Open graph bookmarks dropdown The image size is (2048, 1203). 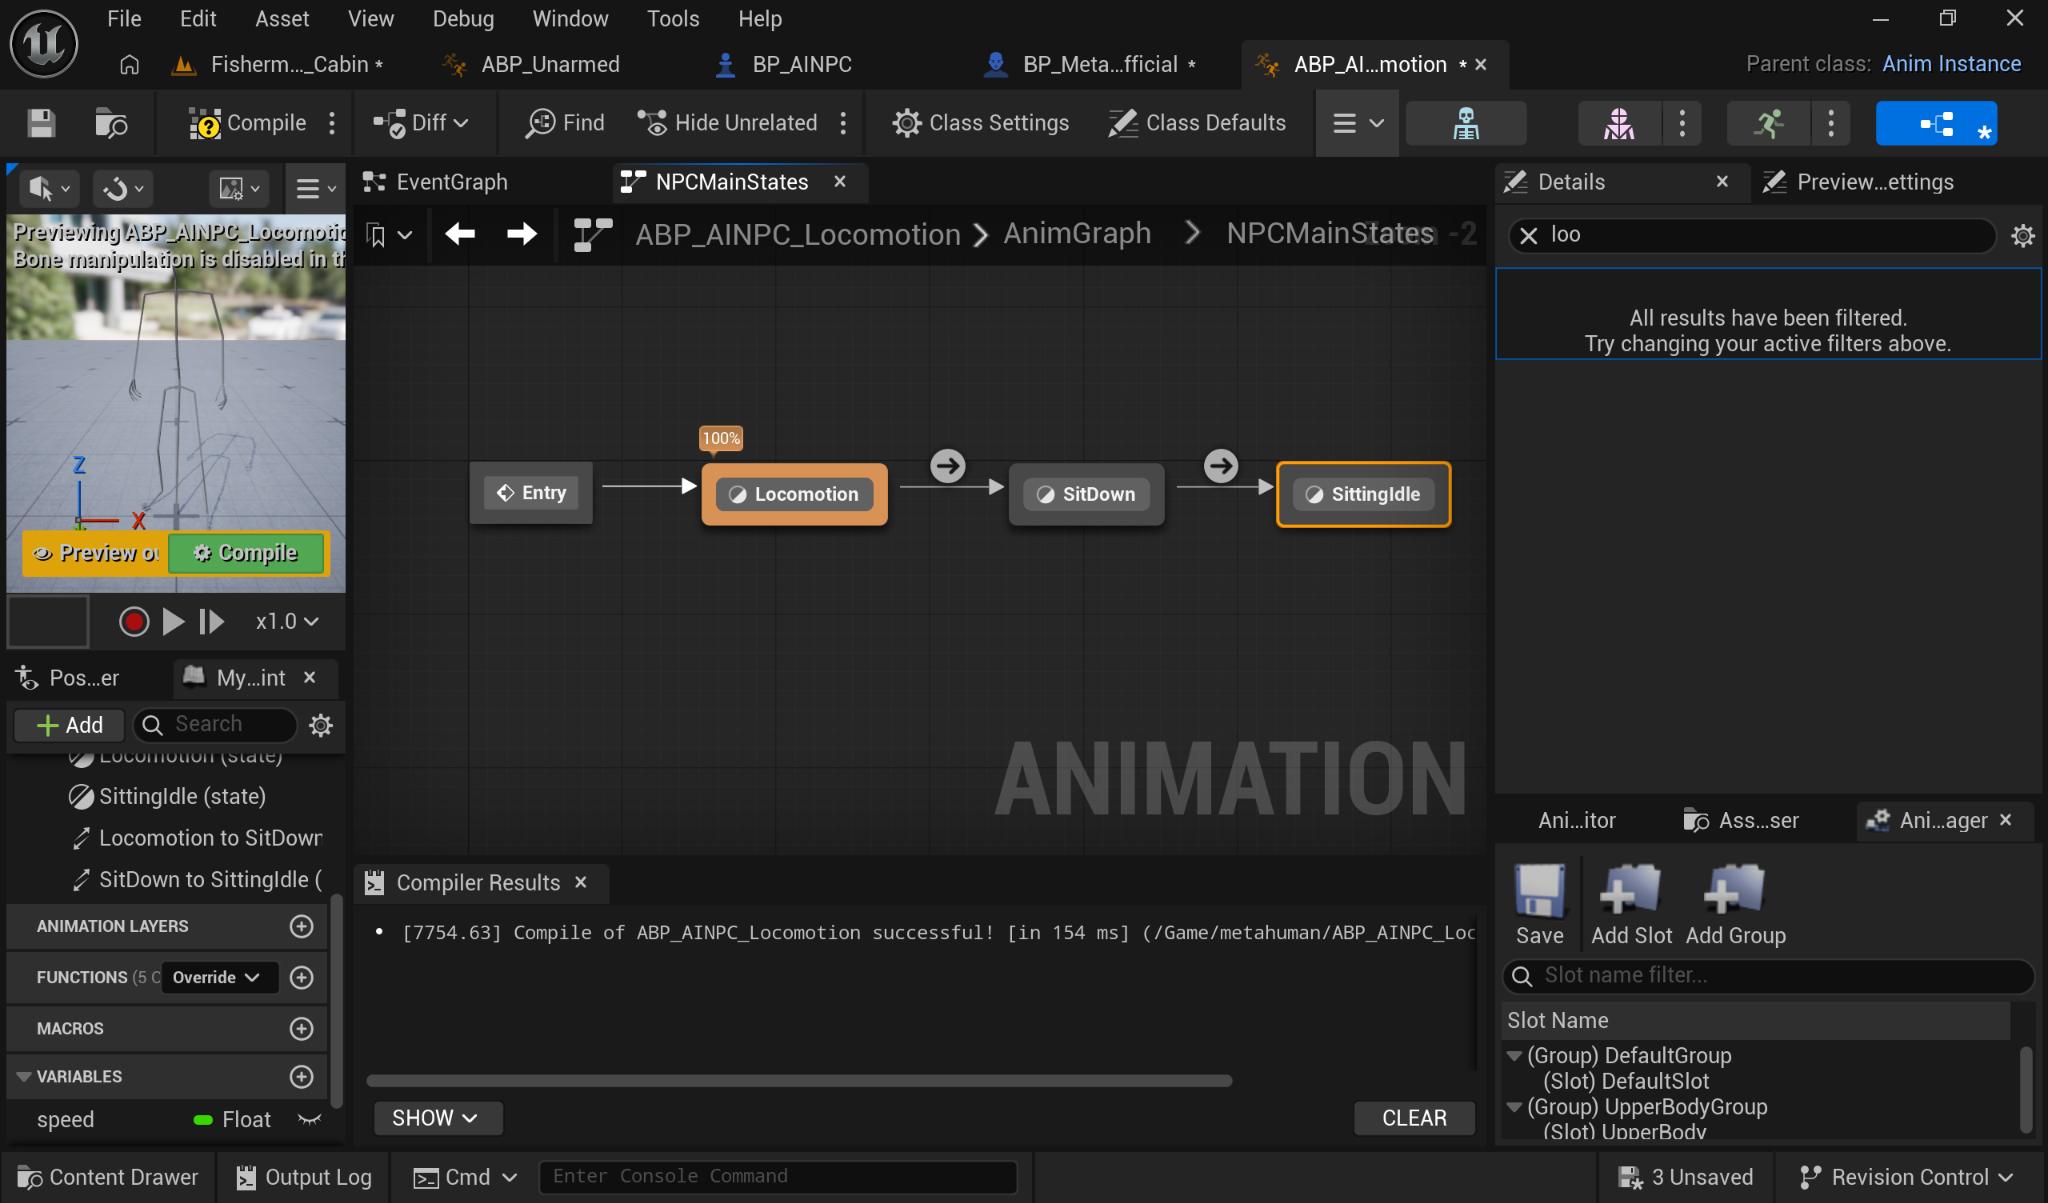389,235
